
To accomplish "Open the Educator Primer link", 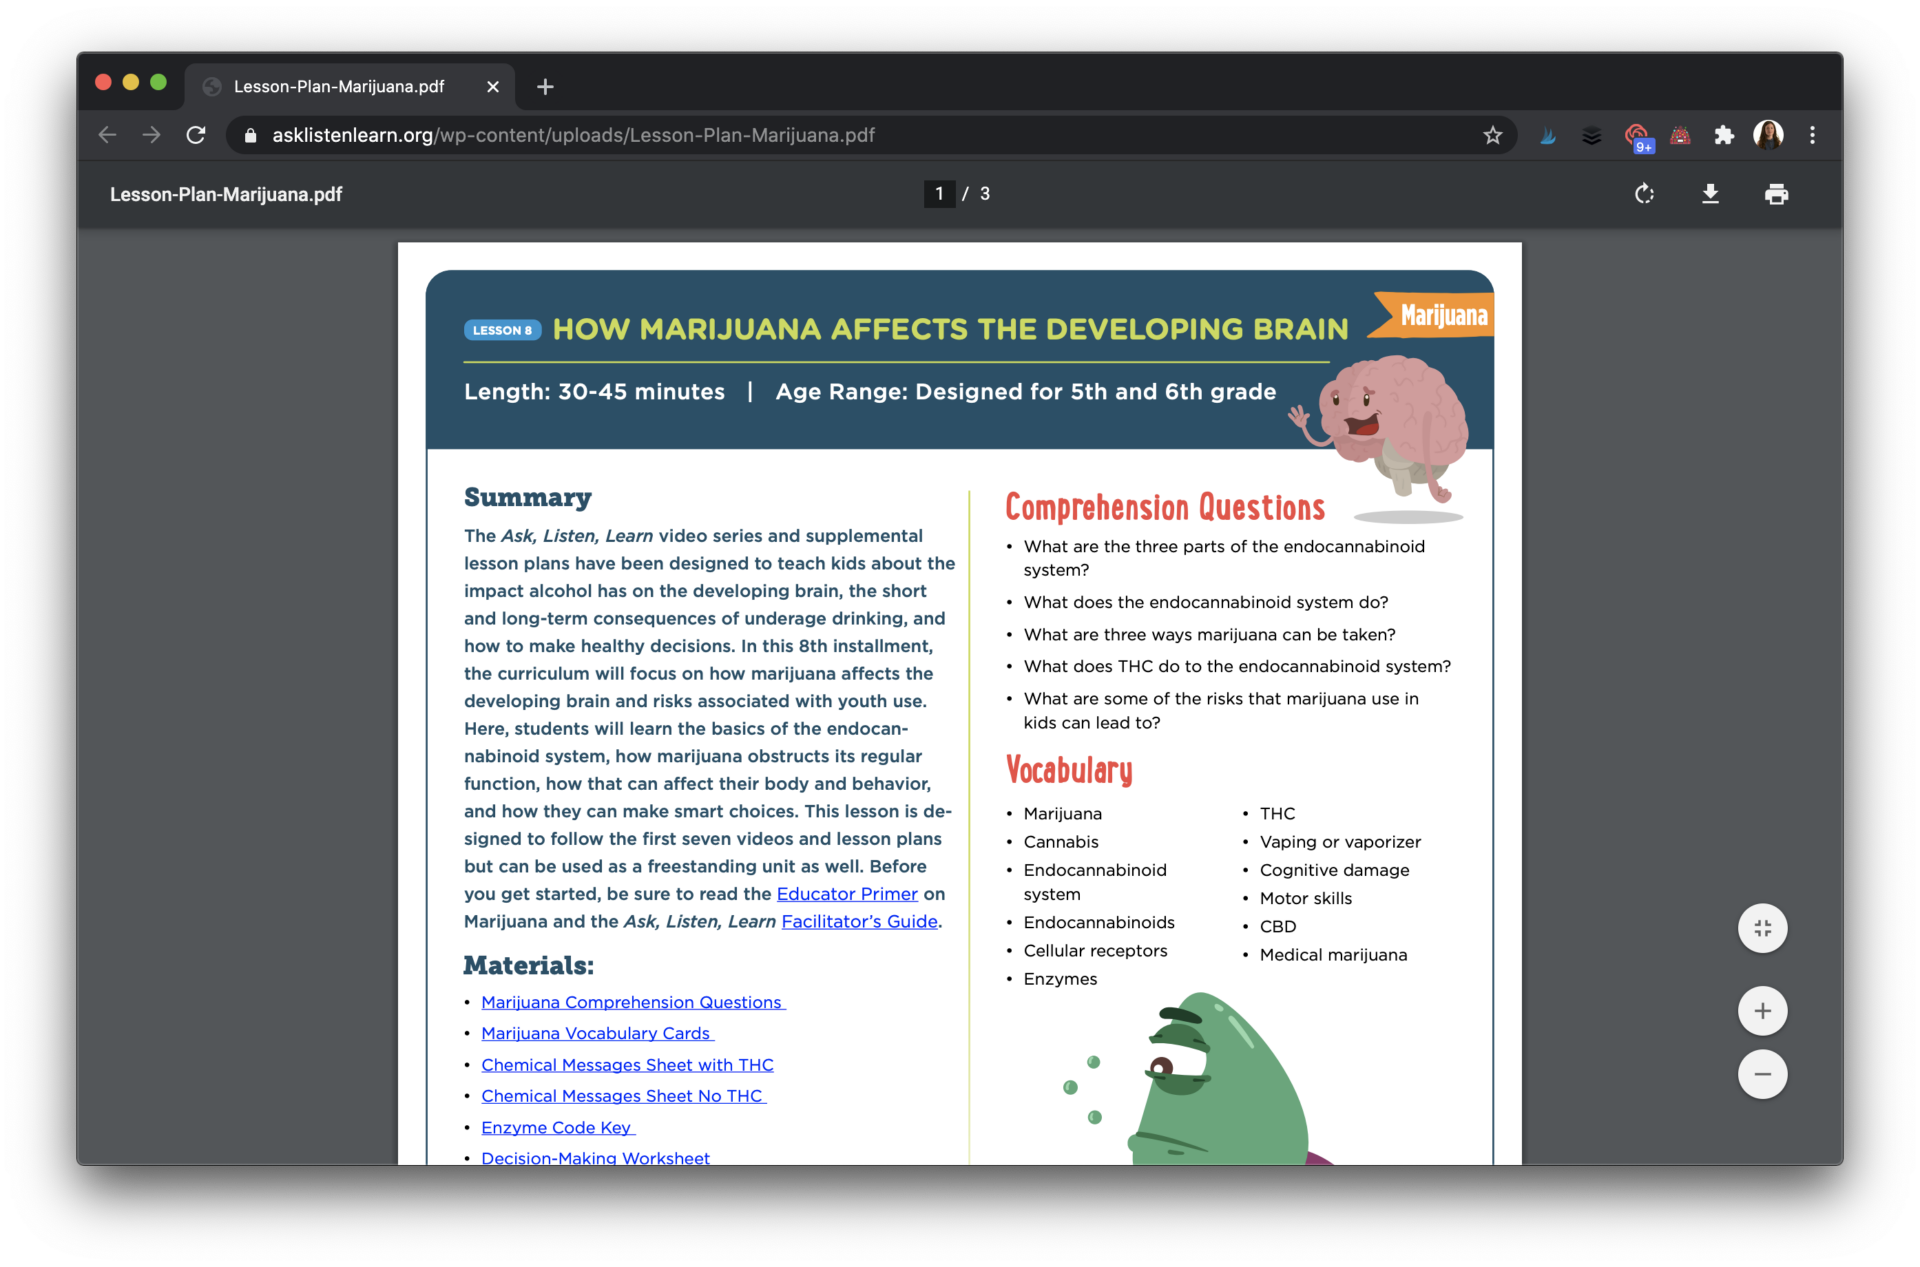I will point(847,893).
